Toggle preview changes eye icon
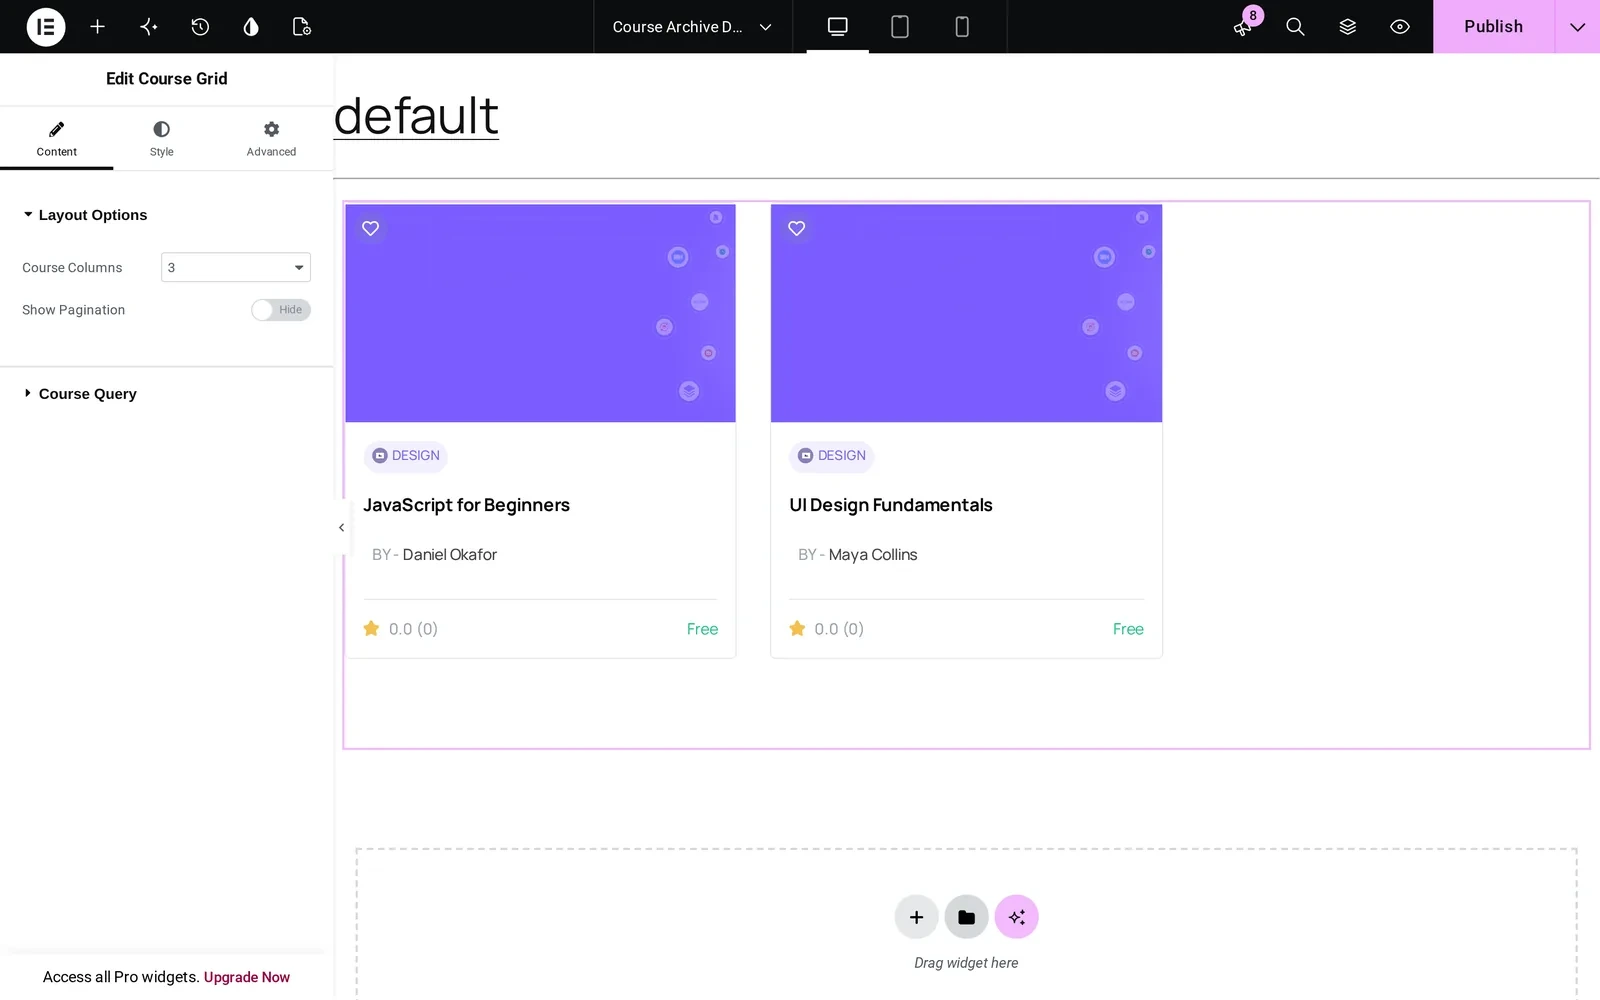Viewport: 1600px width, 1000px height. pos(1400,27)
